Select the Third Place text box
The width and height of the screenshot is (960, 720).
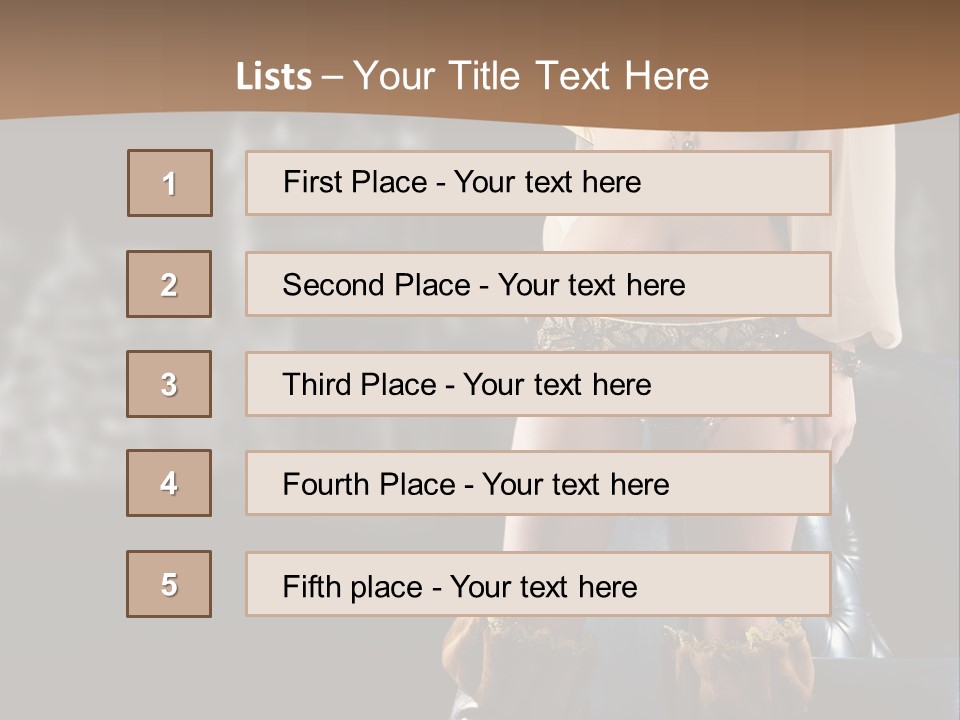coord(538,384)
